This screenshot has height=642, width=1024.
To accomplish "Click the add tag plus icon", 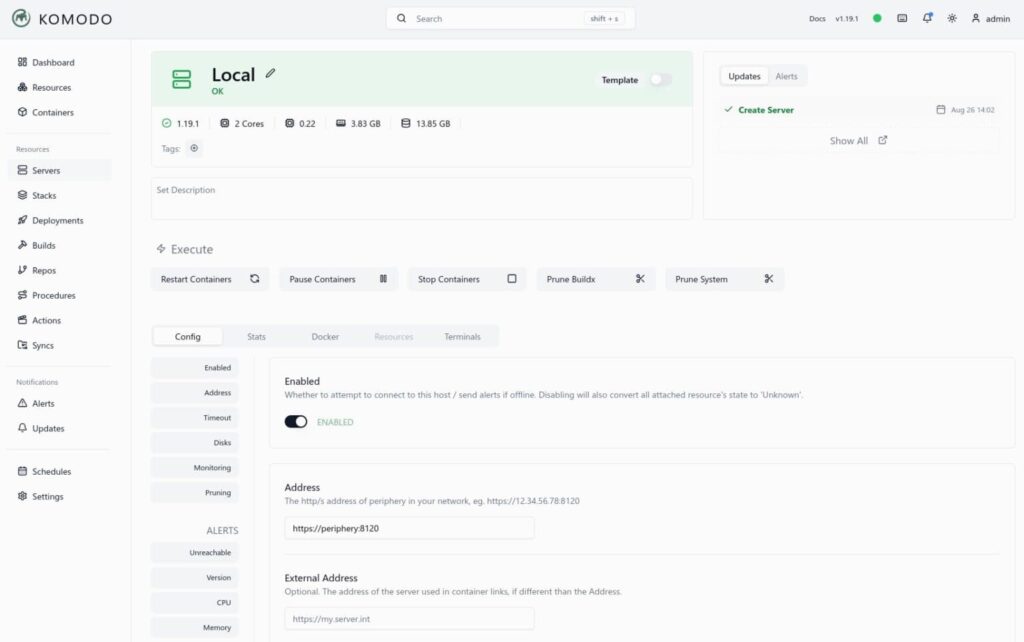I will coord(194,148).
